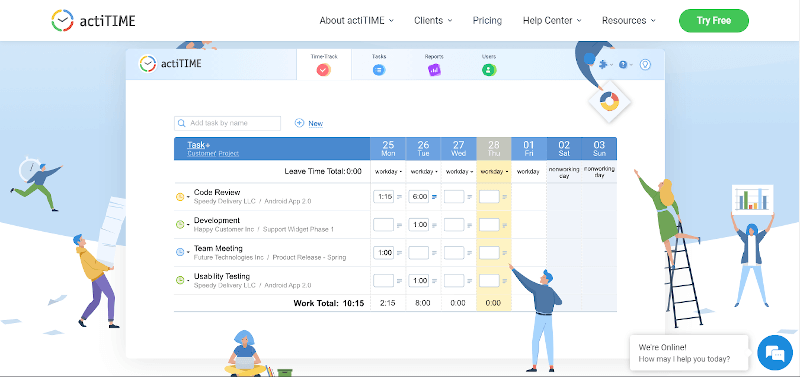800x377 pixels.
Task: Open Monday workday type dropdown
Action: (388, 172)
